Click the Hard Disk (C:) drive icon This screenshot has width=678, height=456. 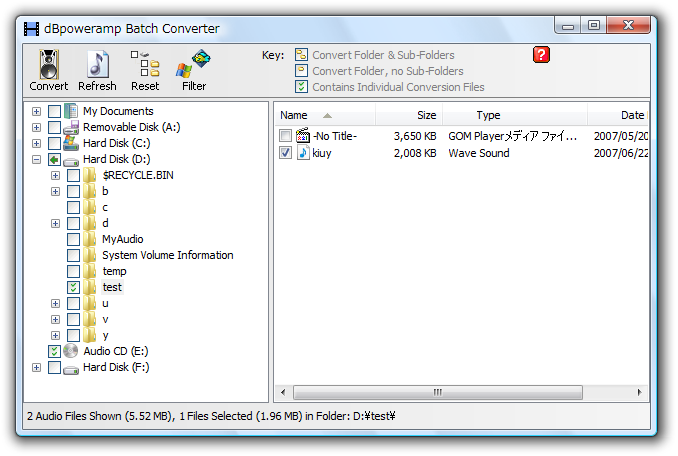pyautogui.click(x=71, y=143)
